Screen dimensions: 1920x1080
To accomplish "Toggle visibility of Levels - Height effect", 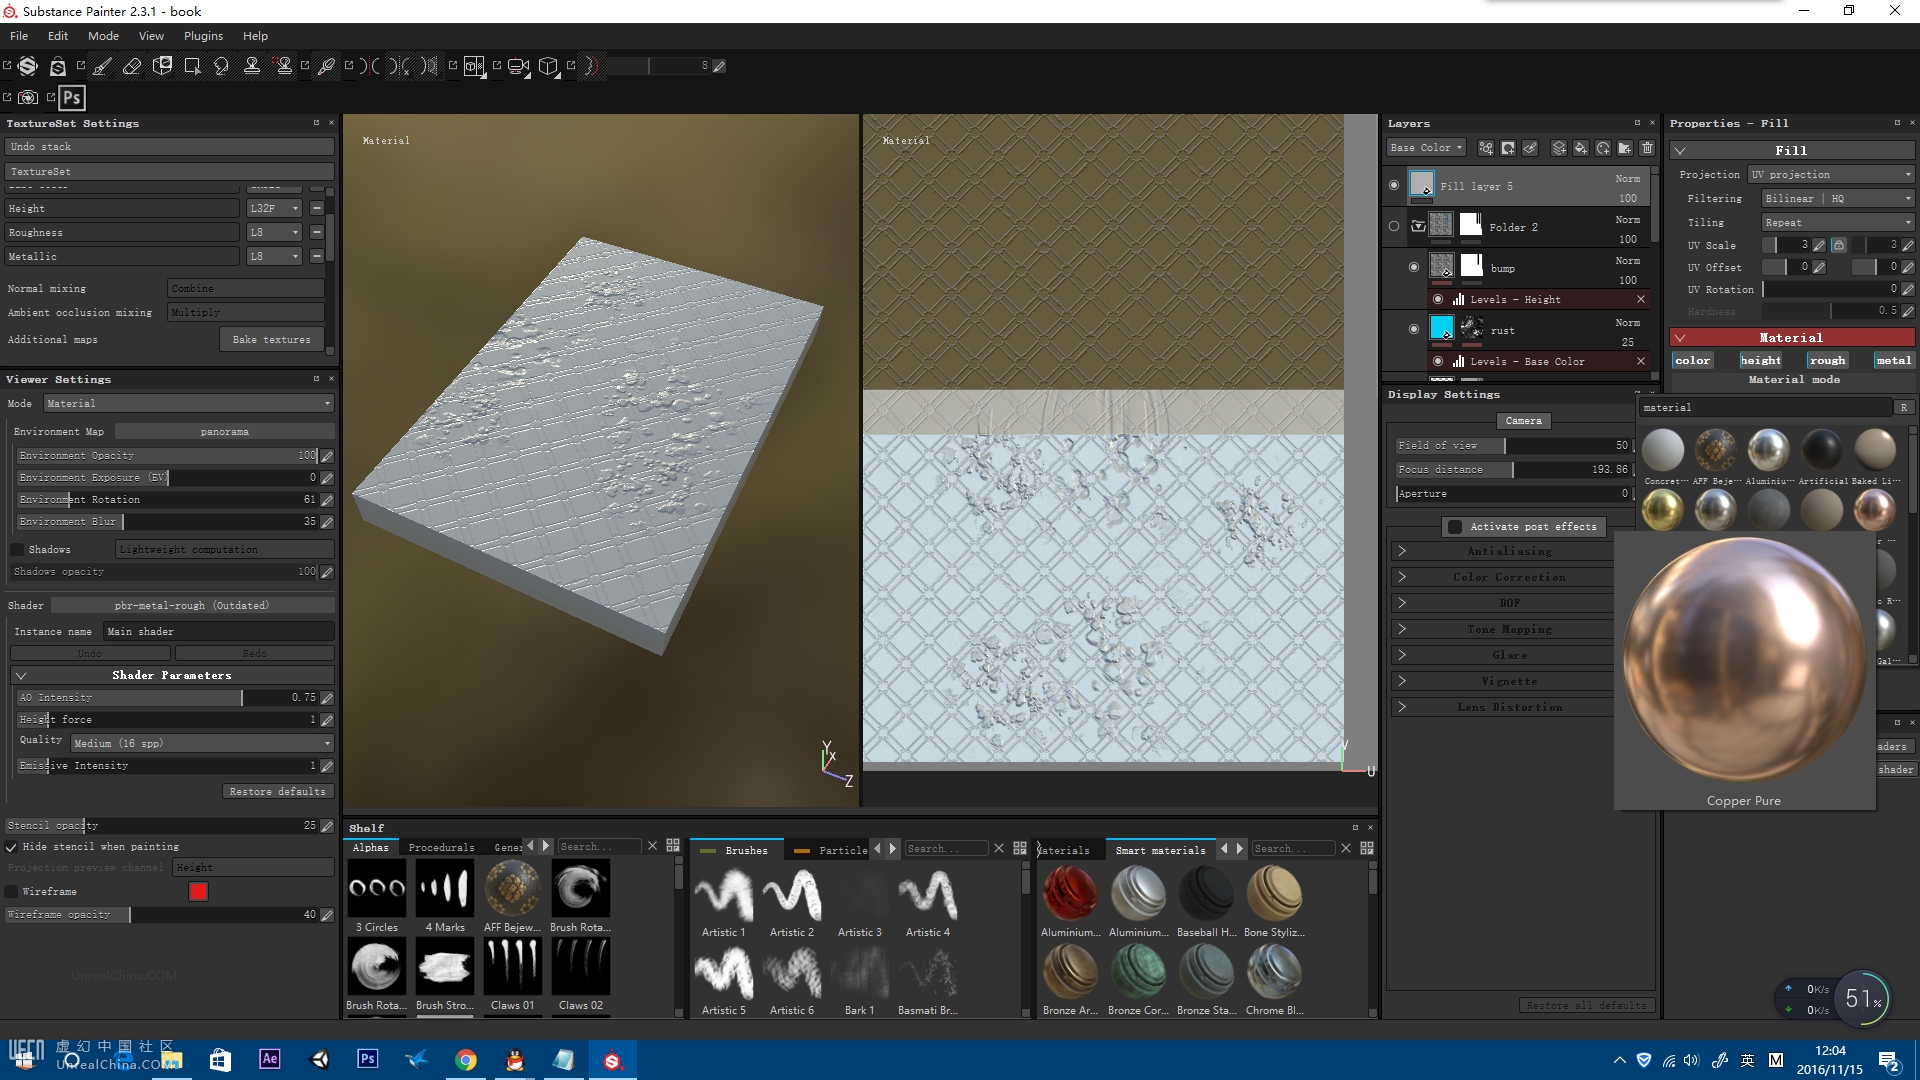I will click(x=1438, y=299).
